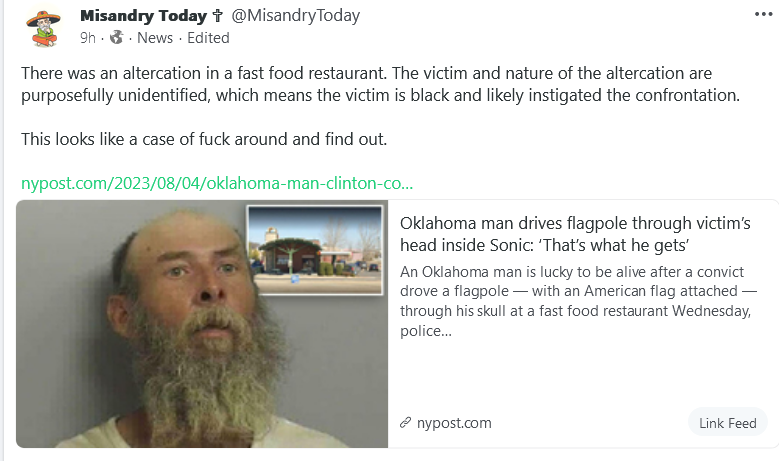Click the 'find out' sentence in post
Image resolution: width=783 pixels, height=463 pixels.
[x=204, y=139]
